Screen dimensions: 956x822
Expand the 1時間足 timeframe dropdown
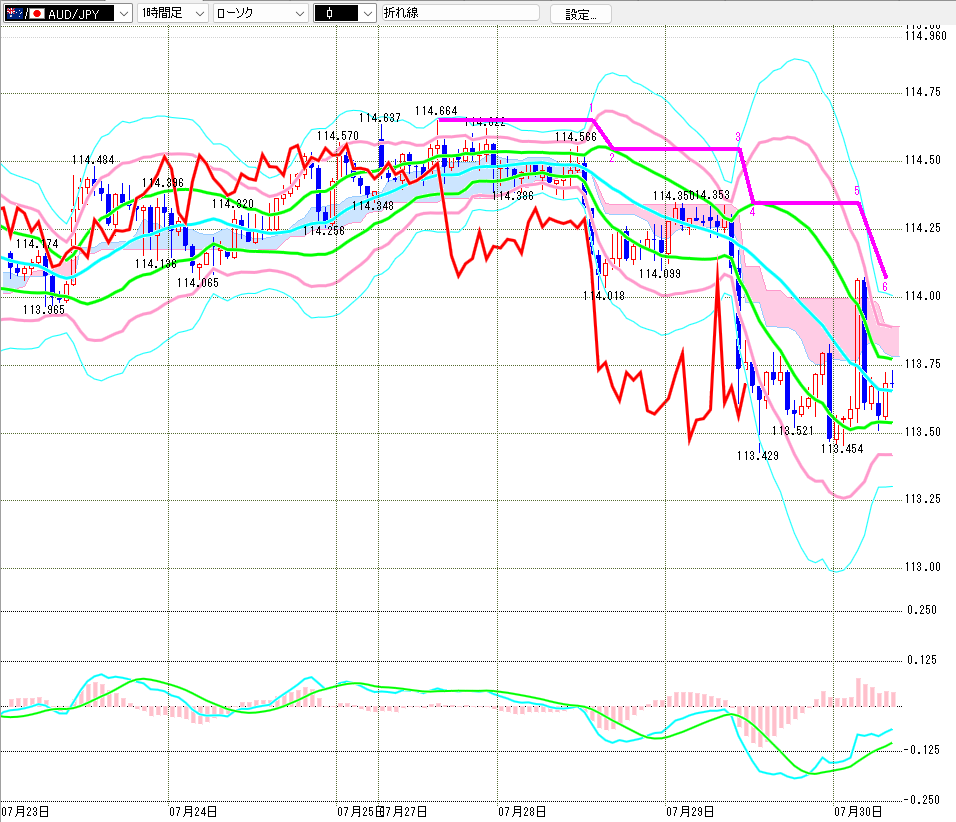[173, 13]
